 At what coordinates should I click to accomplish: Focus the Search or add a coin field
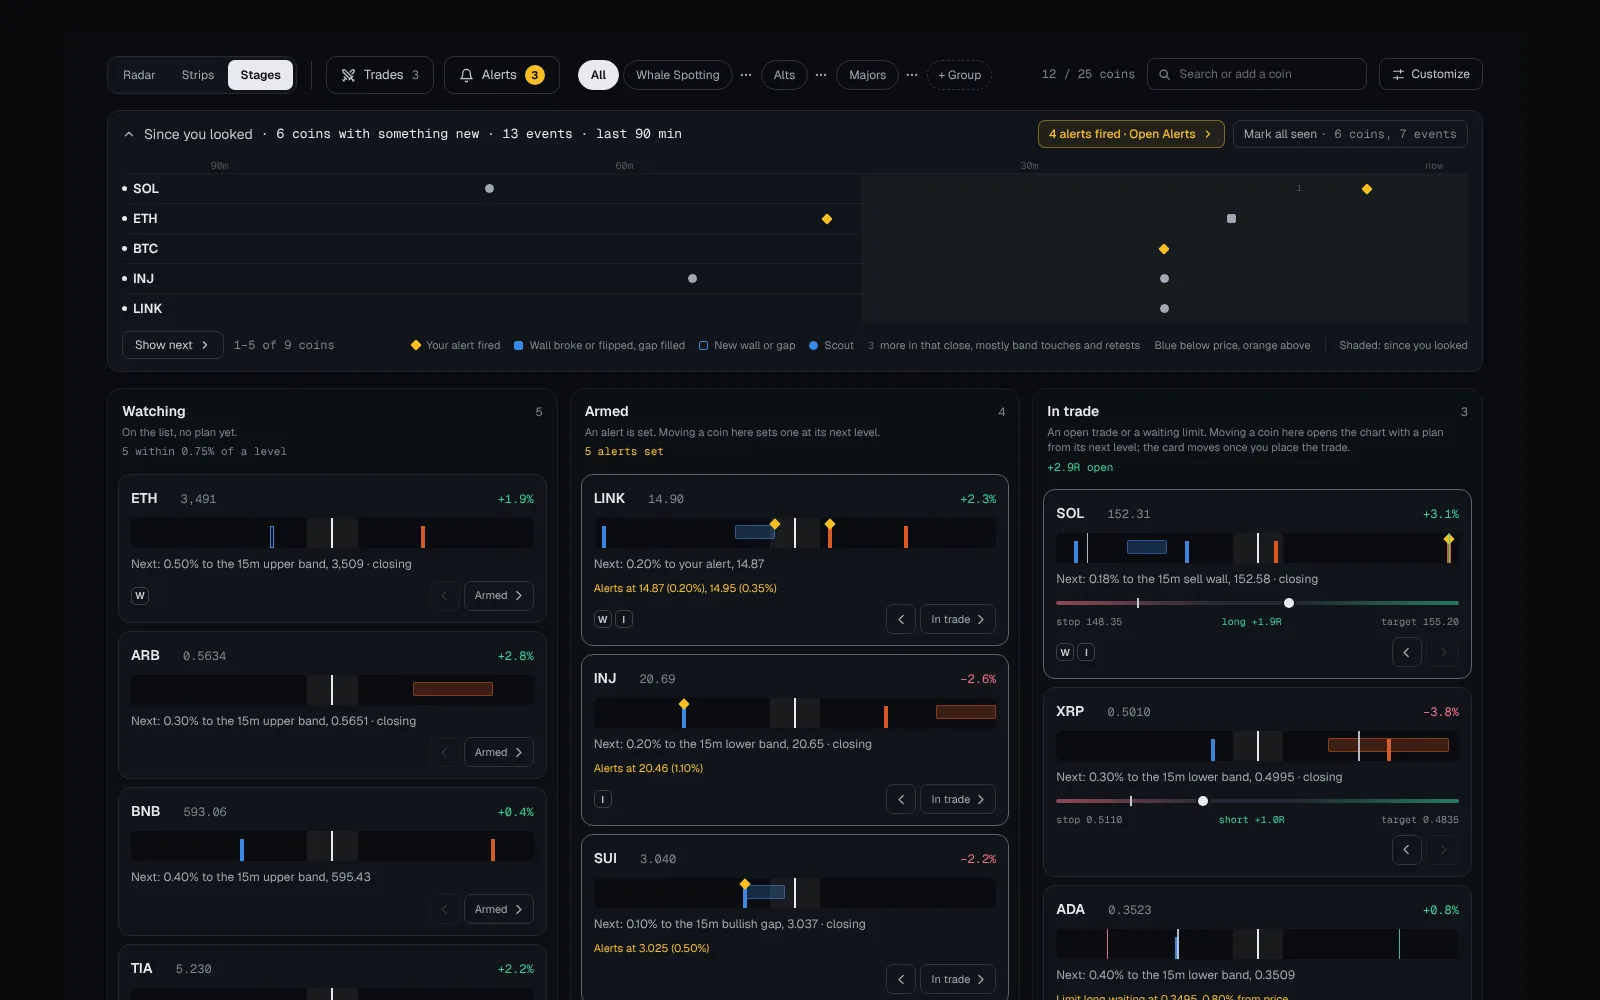point(1257,74)
